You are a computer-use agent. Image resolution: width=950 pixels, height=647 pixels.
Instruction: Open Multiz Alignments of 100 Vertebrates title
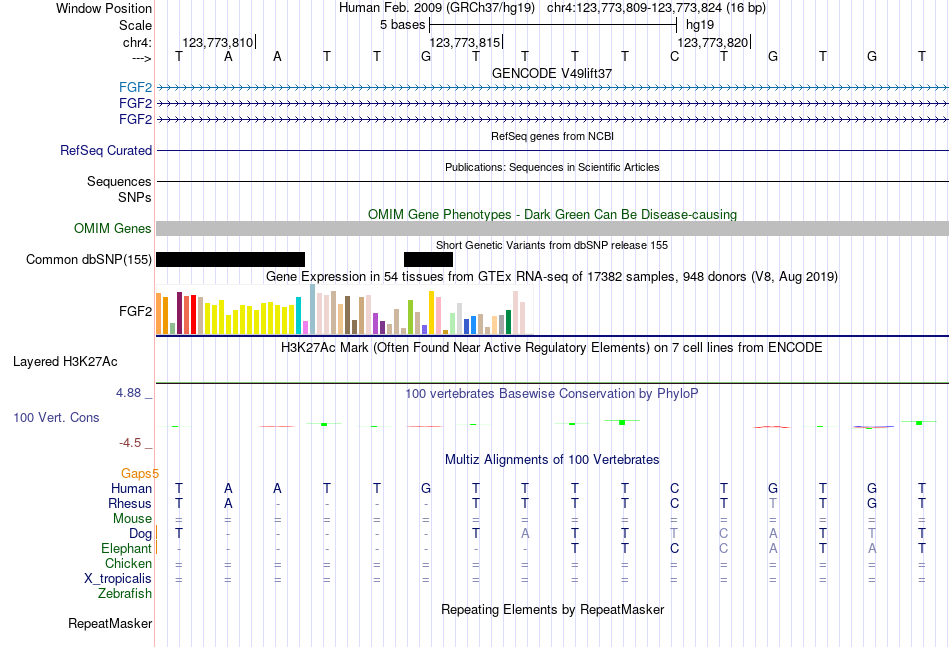coord(552,460)
